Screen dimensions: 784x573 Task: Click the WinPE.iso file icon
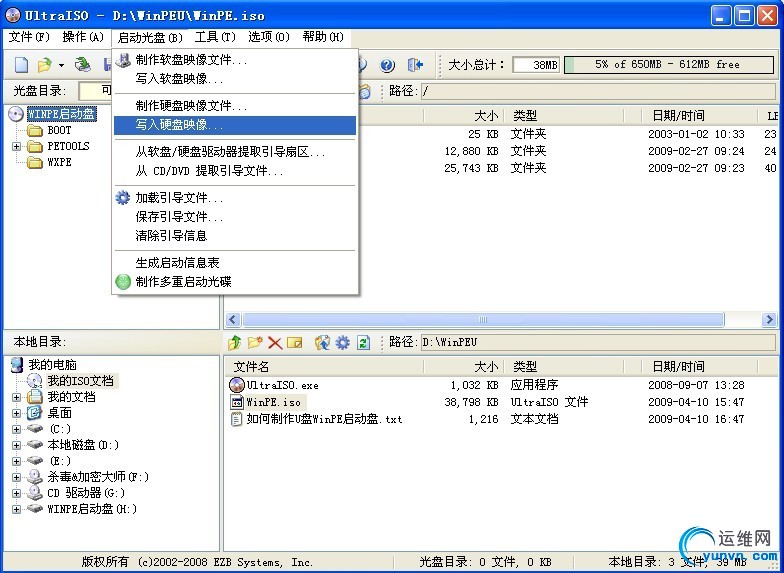click(236, 402)
